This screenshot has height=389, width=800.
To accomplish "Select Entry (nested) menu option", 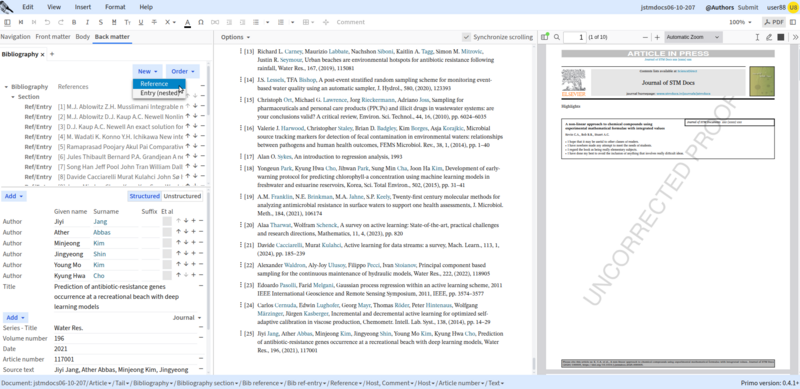I will 159,93.
